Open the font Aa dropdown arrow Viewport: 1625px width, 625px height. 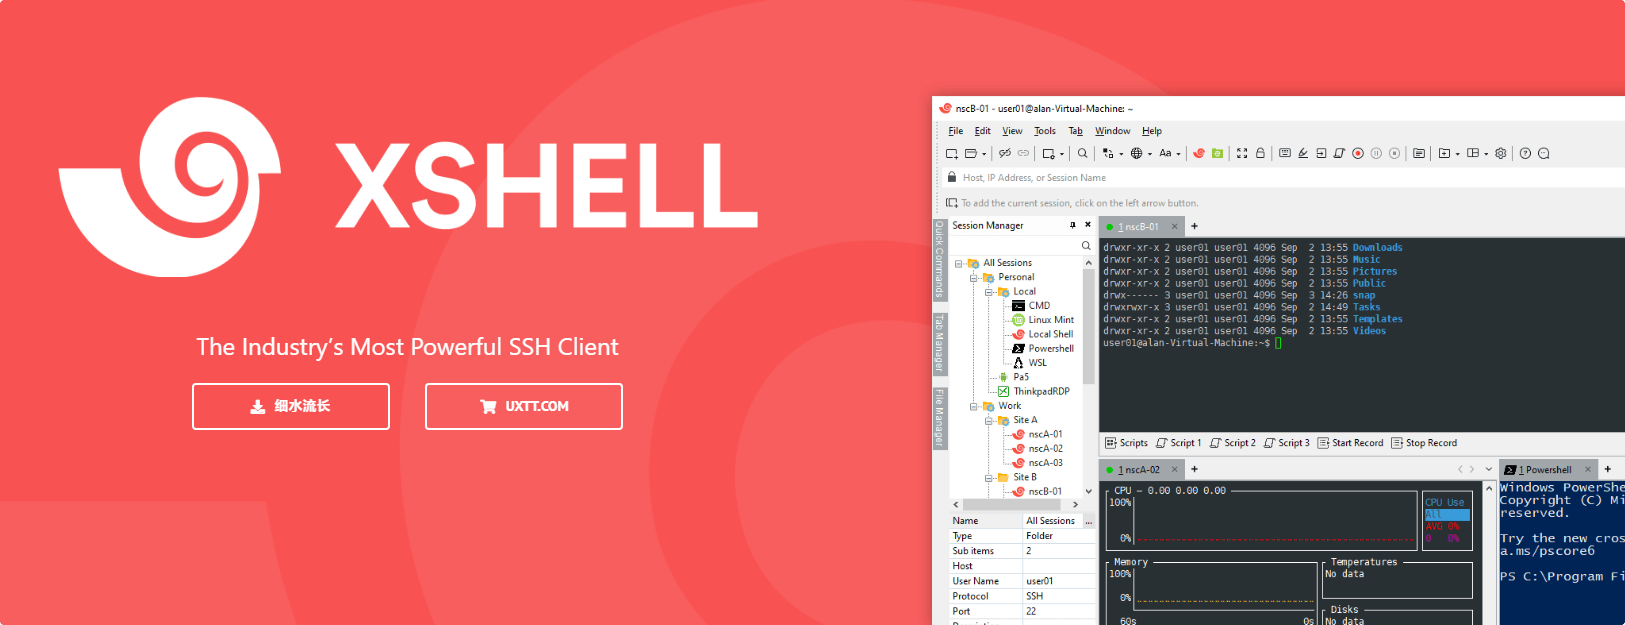1178,155
